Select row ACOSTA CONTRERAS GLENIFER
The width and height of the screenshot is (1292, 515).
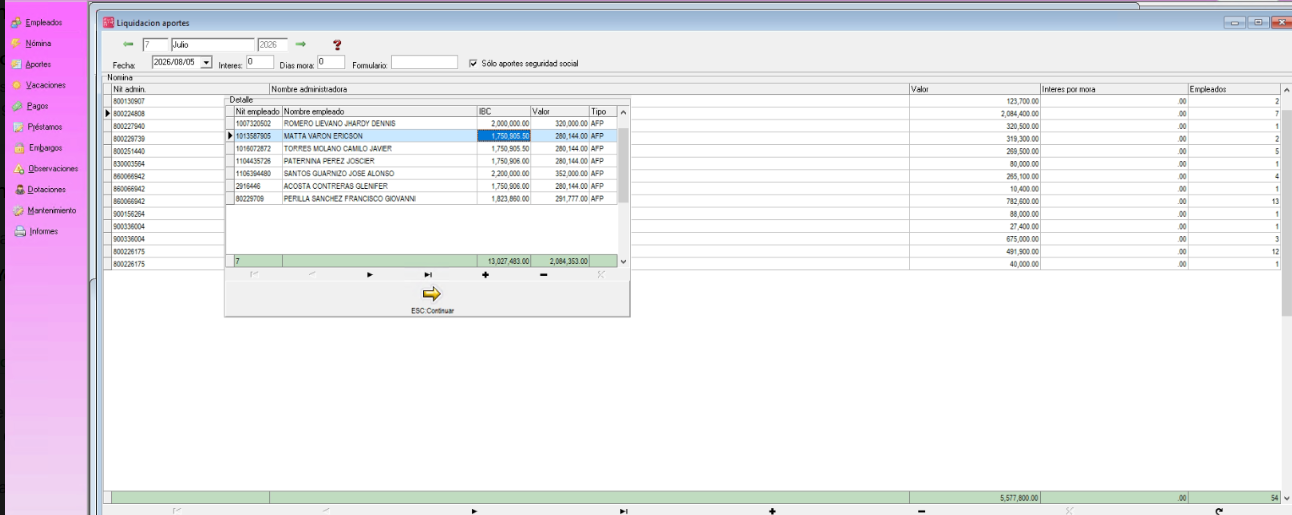422,186
